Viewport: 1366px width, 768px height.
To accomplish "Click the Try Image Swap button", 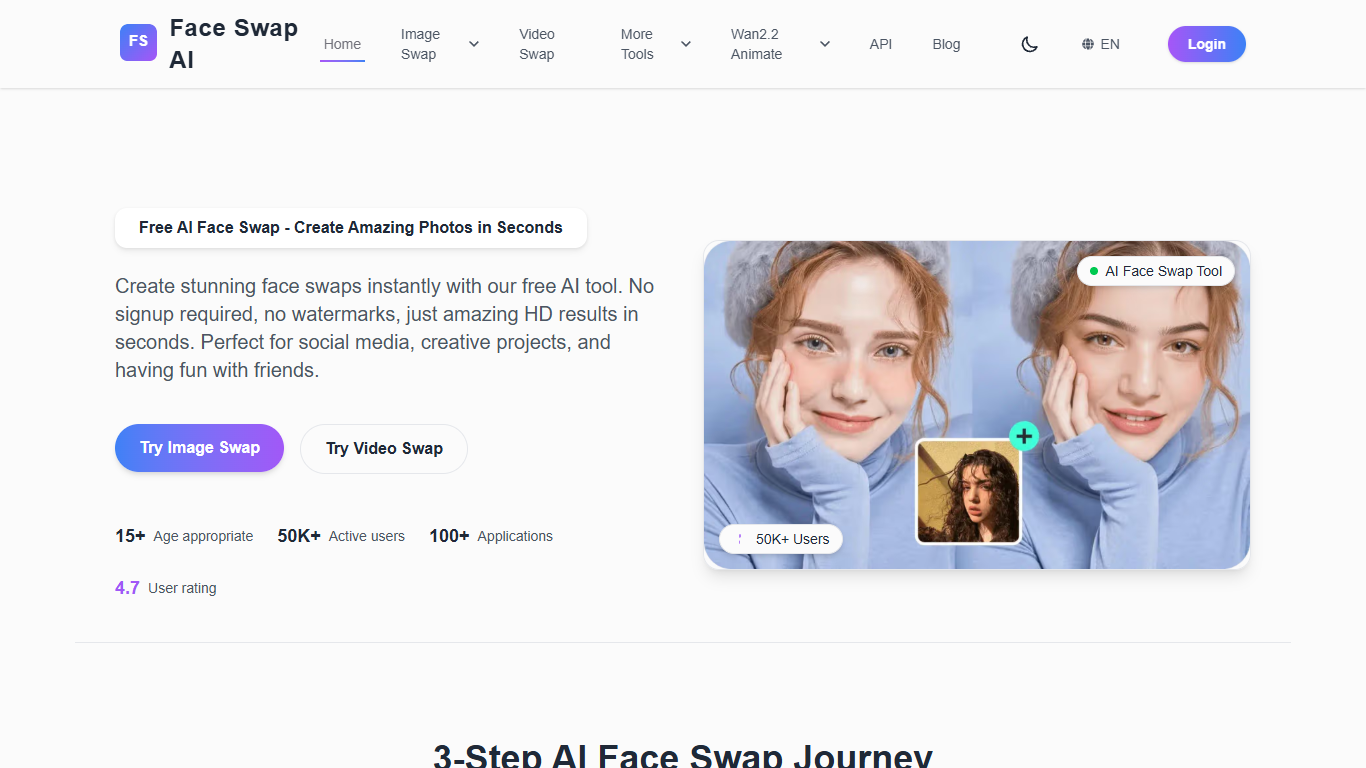I will tap(199, 448).
